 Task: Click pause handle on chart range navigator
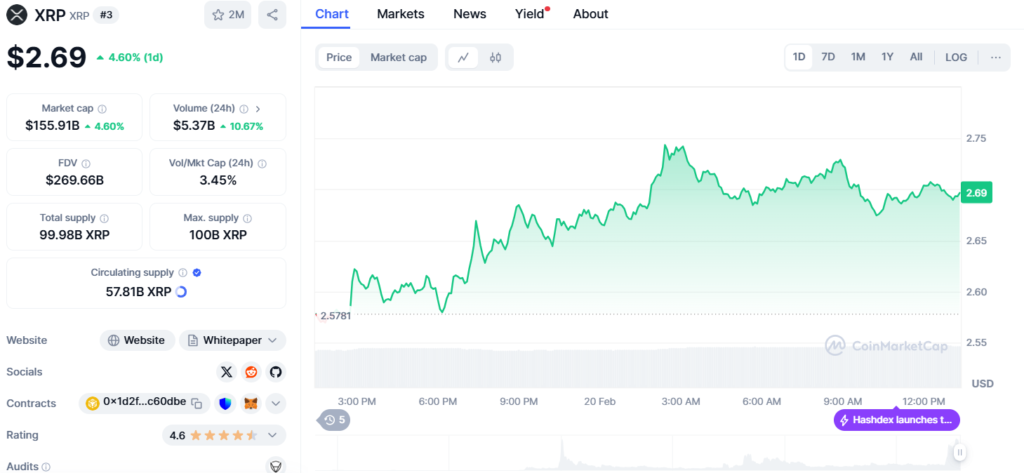point(959,452)
